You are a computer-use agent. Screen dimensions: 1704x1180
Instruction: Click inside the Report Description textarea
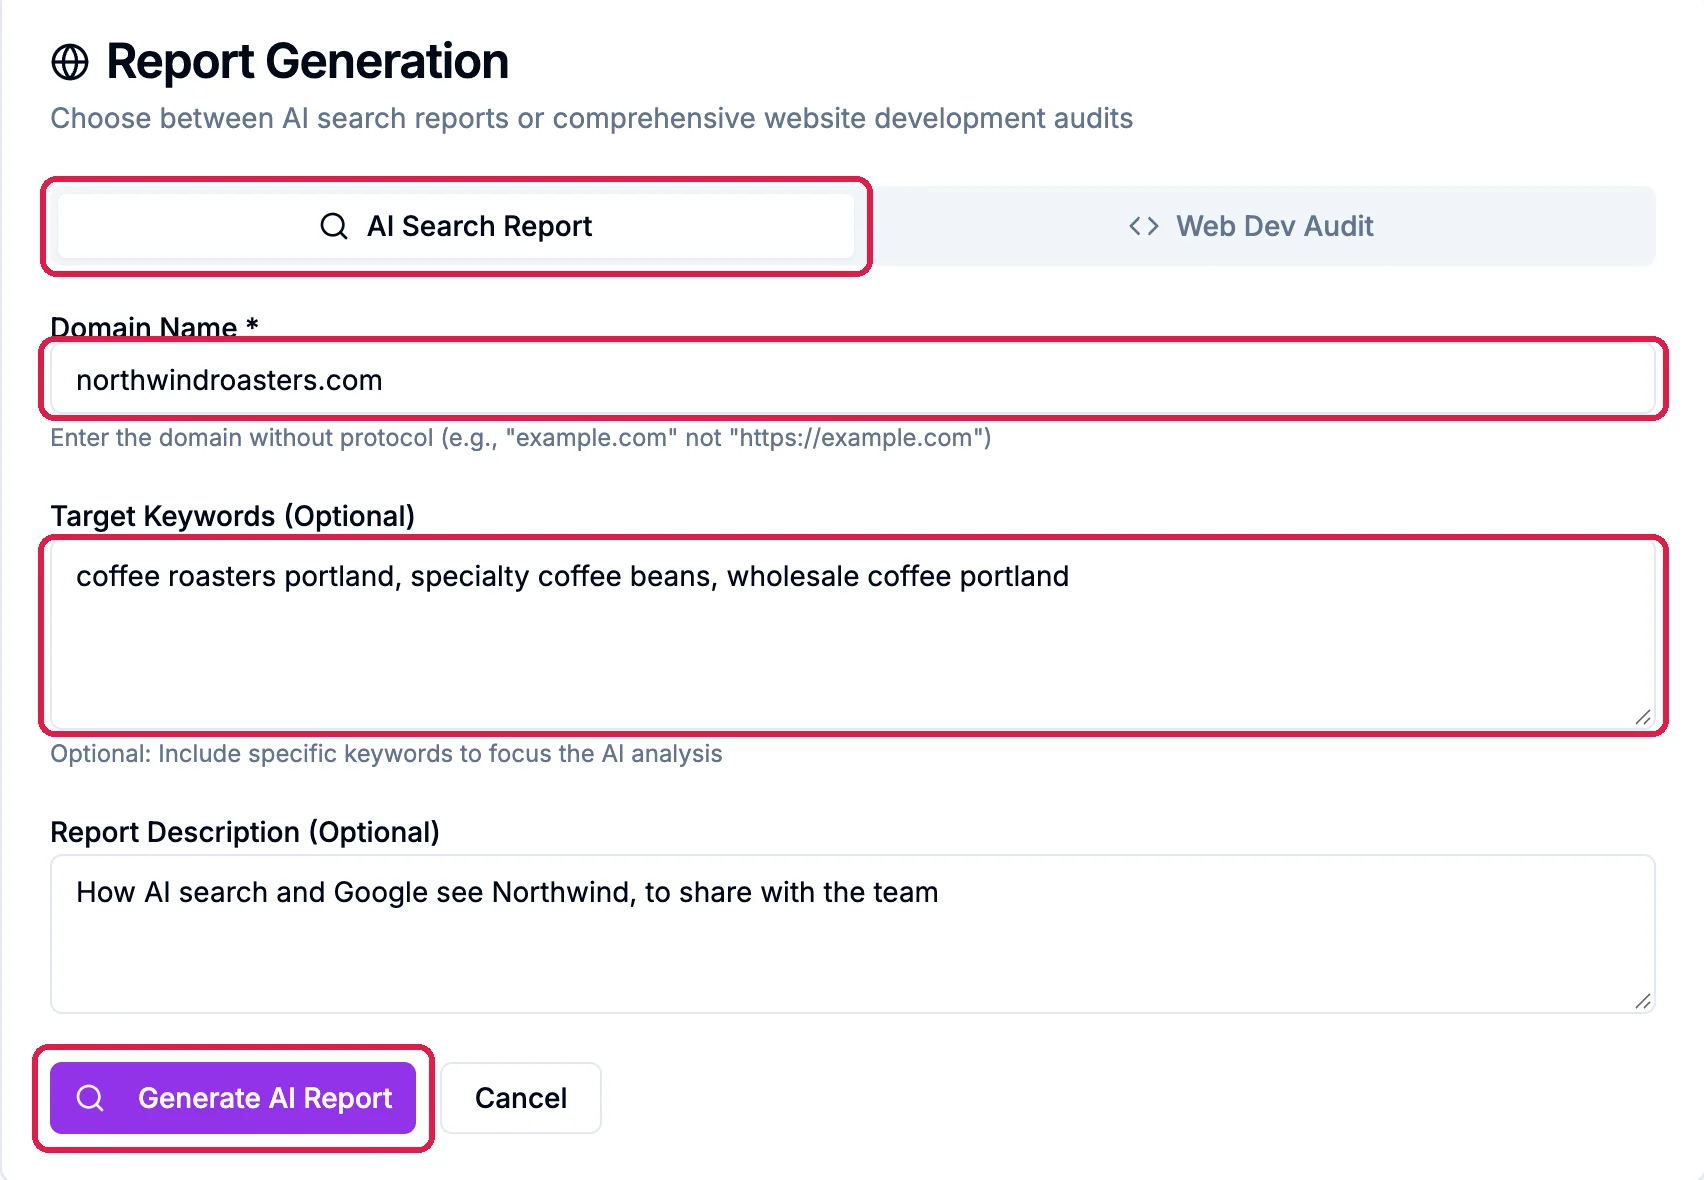[853, 934]
